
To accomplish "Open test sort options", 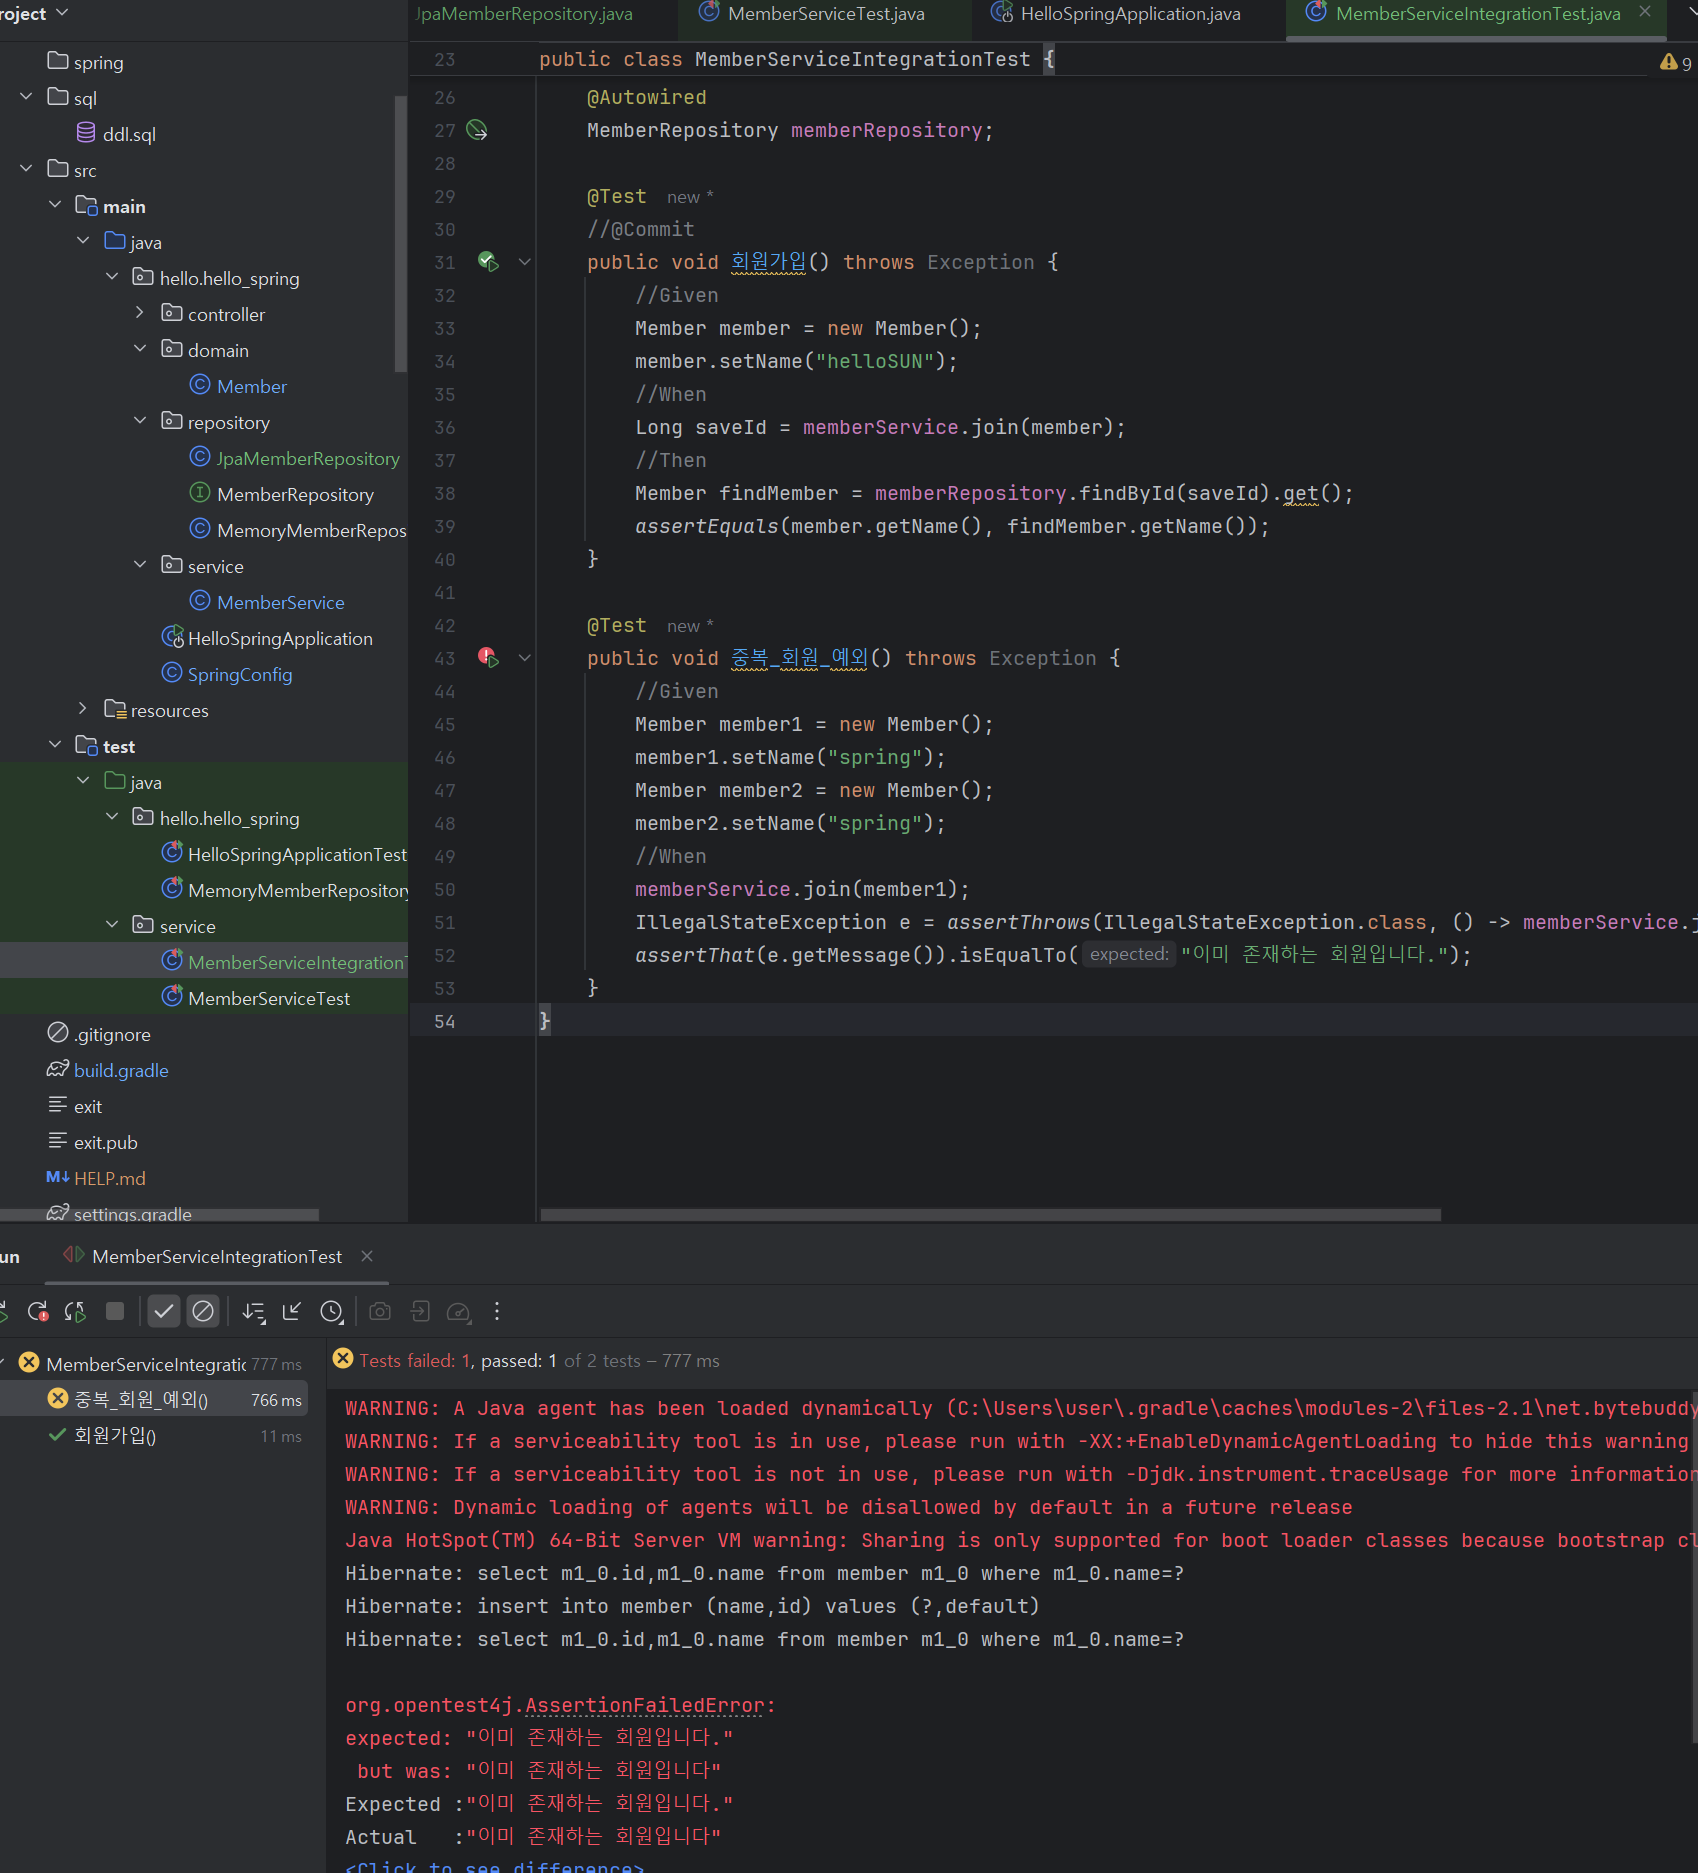I will [x=254, y=1311].
